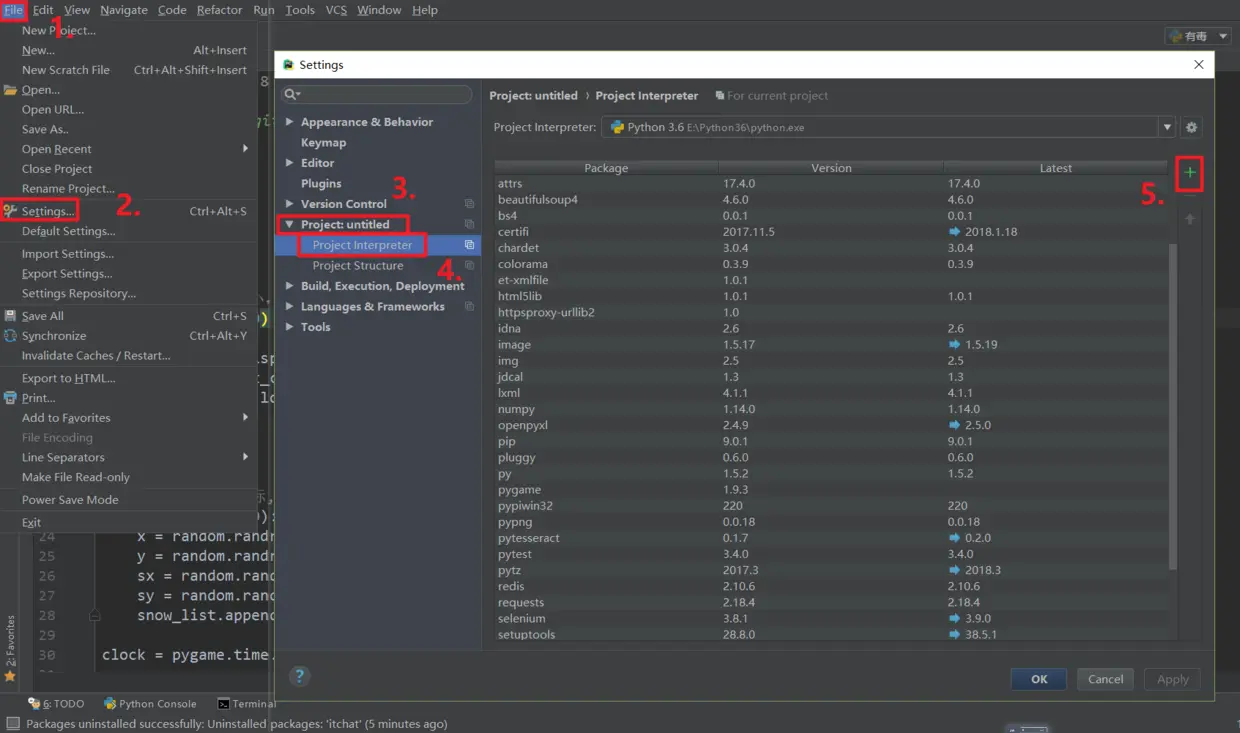1240x733 pixels.
Task: Open the run configuration dropdown at top right
Action: point(1198,36)
